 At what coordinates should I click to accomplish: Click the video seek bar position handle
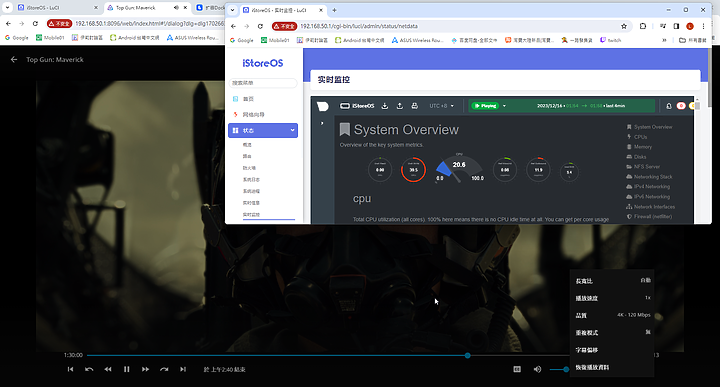(467, 355)
